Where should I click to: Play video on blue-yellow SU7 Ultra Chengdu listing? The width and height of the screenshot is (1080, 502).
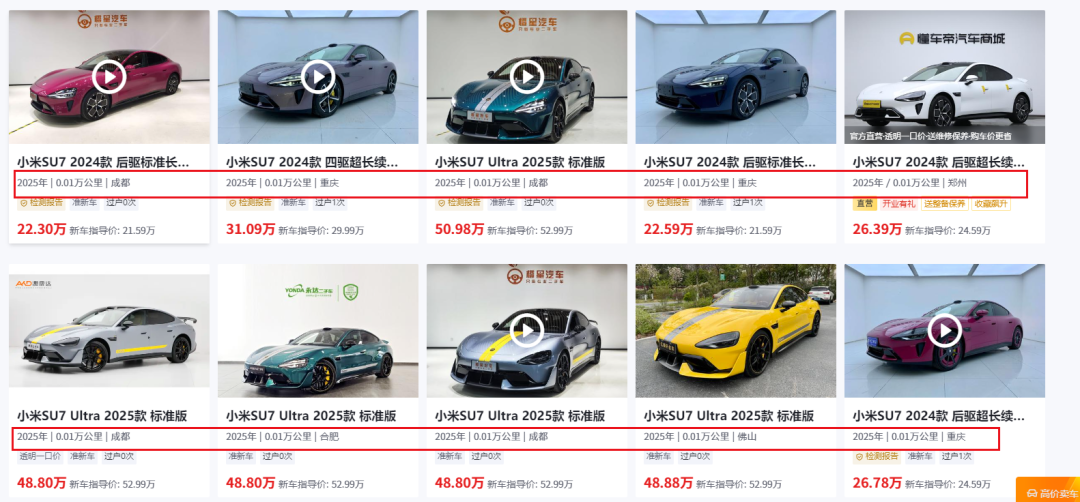[x=527, y=331]
